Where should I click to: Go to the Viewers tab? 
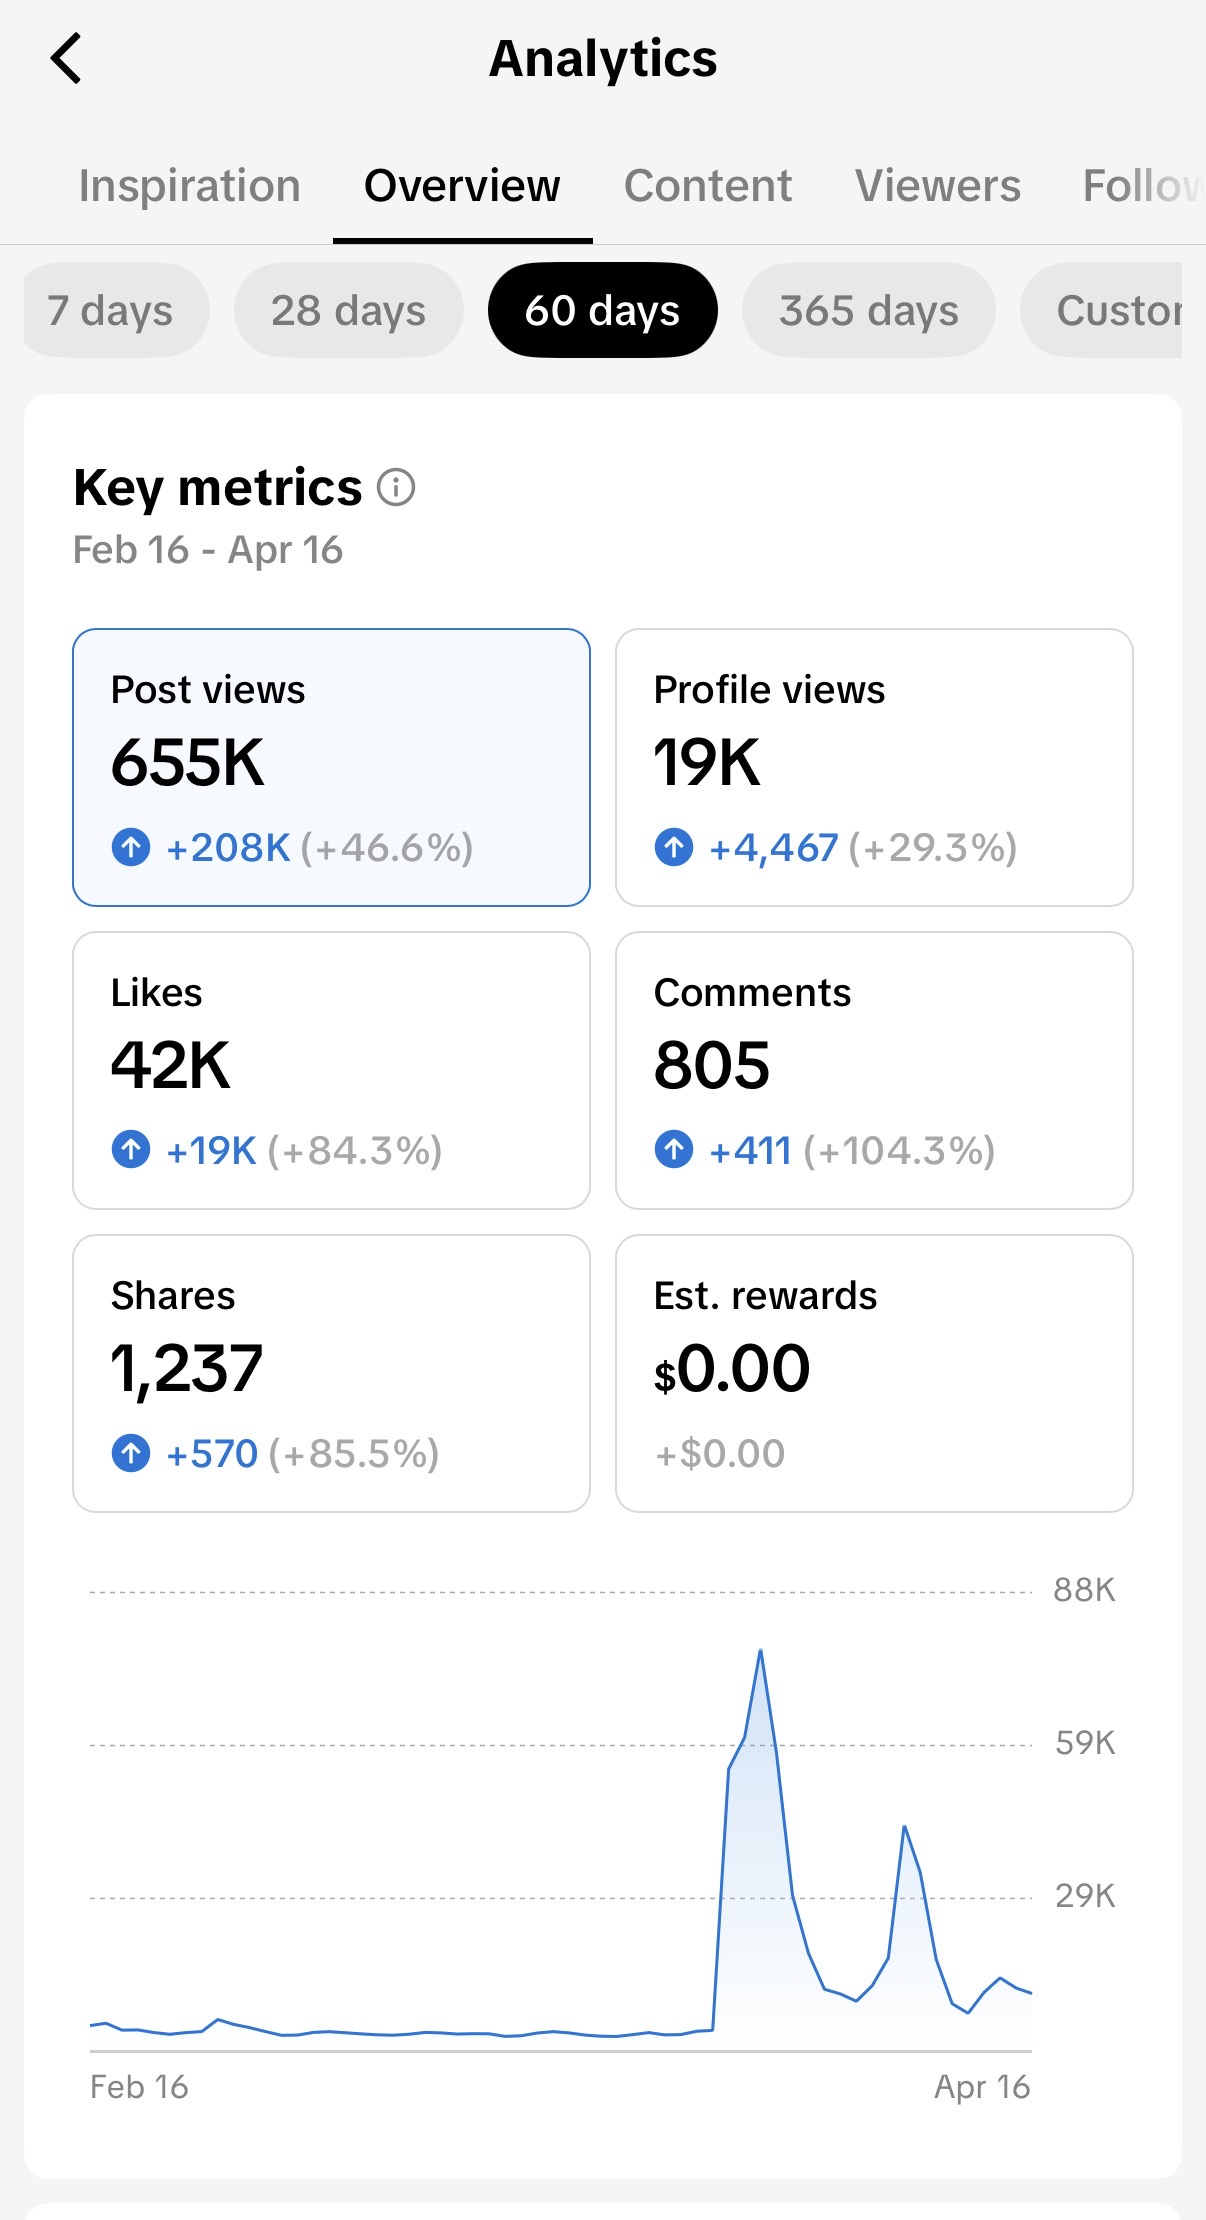(x=938, y=186)
